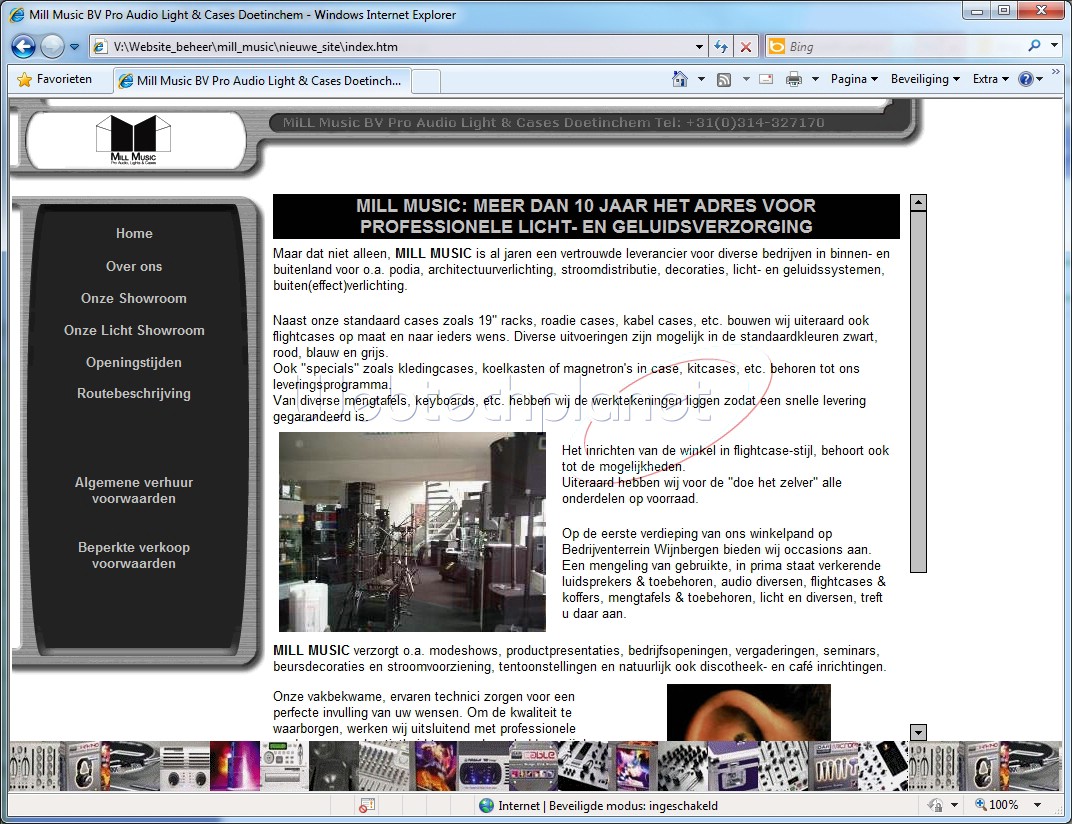Screen dimensions: 1072x824
Task: Click the showroom interior photo
Action: 412,531
